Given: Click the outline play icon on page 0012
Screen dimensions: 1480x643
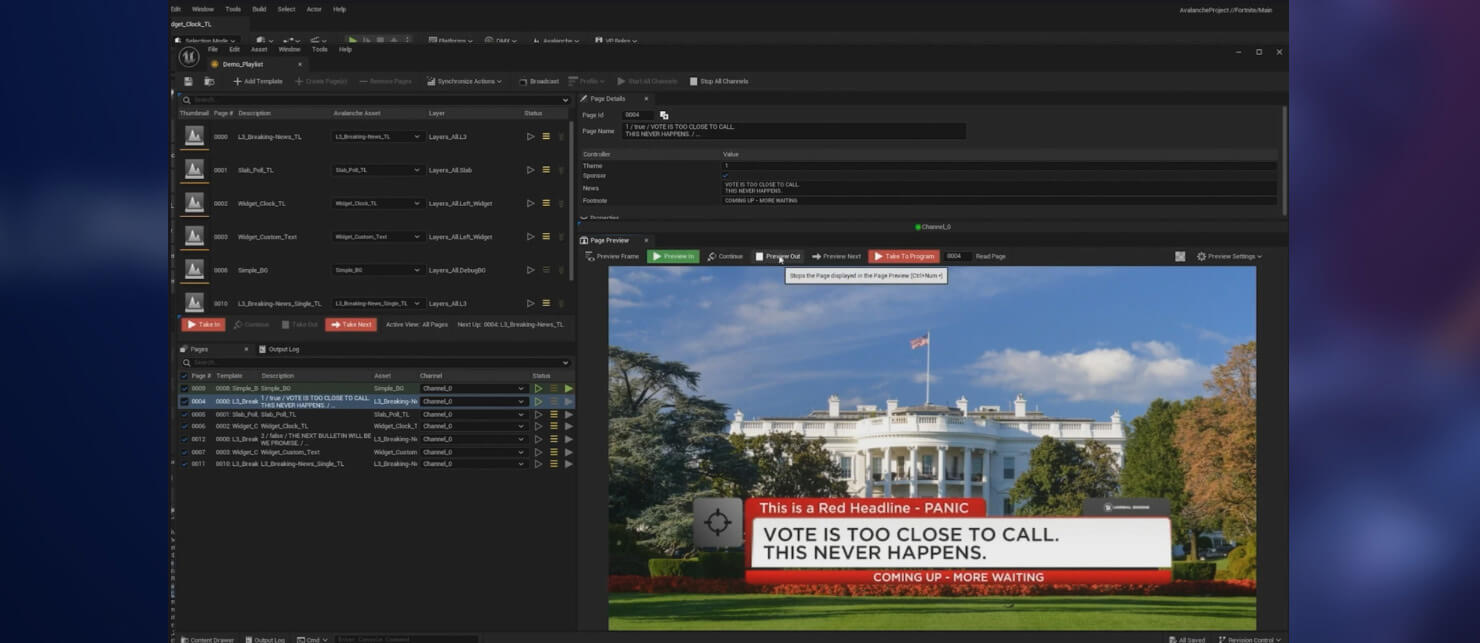Looking at the screenshot, I should click(538, 439).
